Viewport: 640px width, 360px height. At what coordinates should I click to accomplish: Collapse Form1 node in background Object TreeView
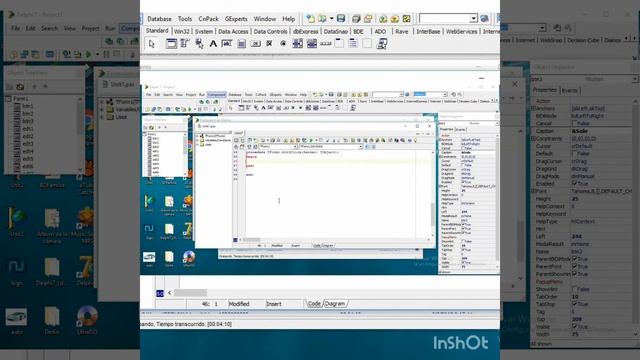click(9, 99)
